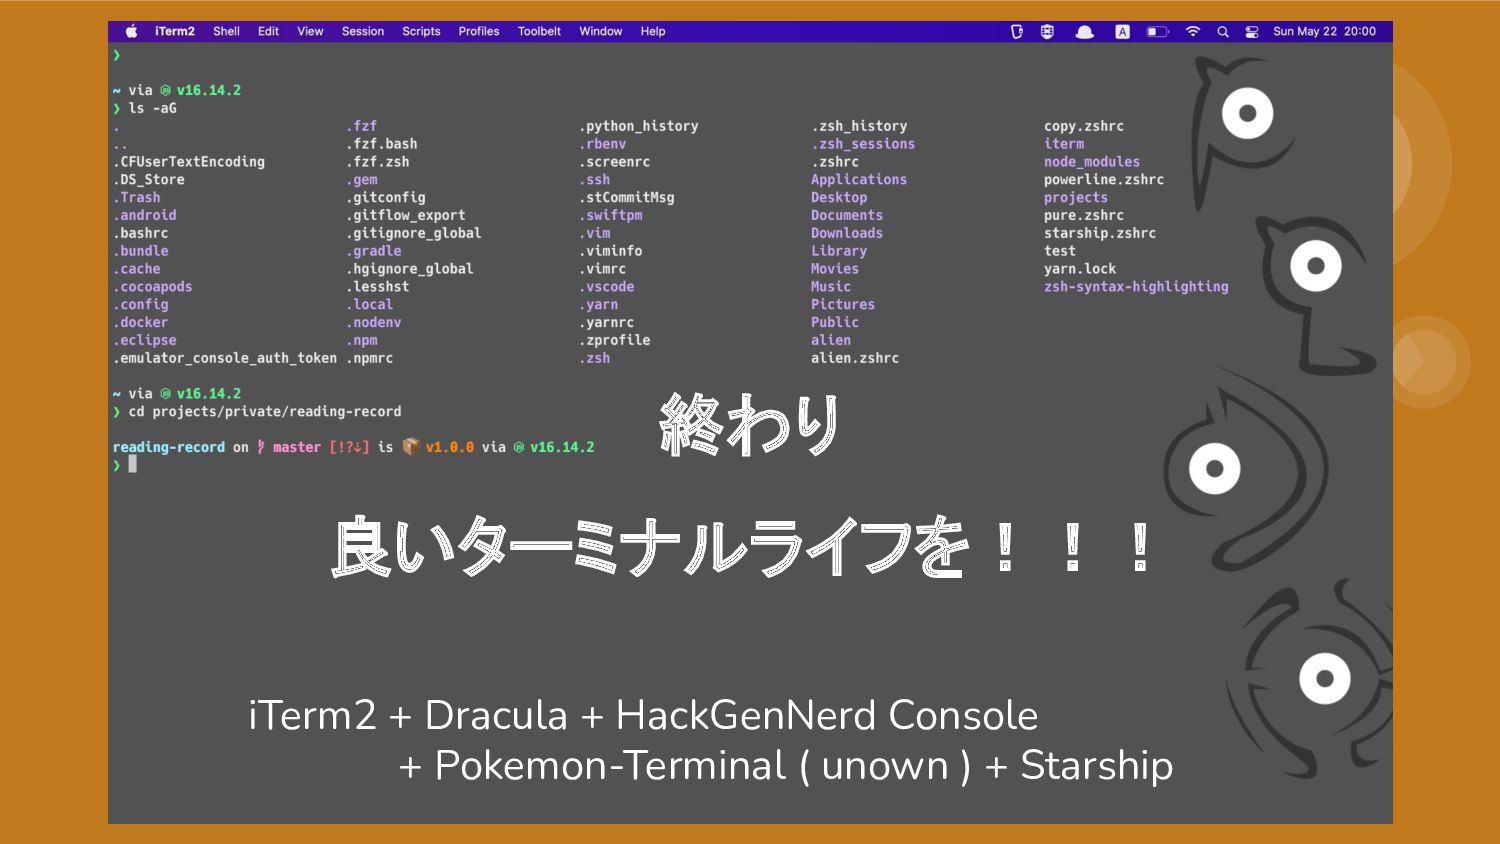The width and height of the screenshot is (1500, 844).
Task: Open Control Center icon
Action: click(x=1252, y=32)
